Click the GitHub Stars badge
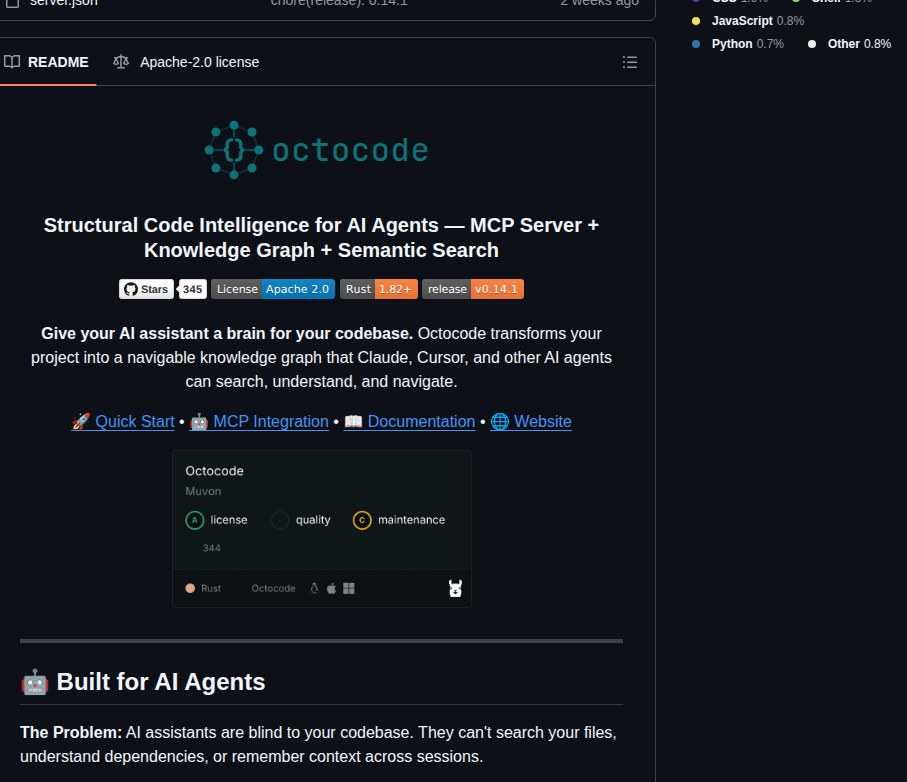 pos(146,289)
